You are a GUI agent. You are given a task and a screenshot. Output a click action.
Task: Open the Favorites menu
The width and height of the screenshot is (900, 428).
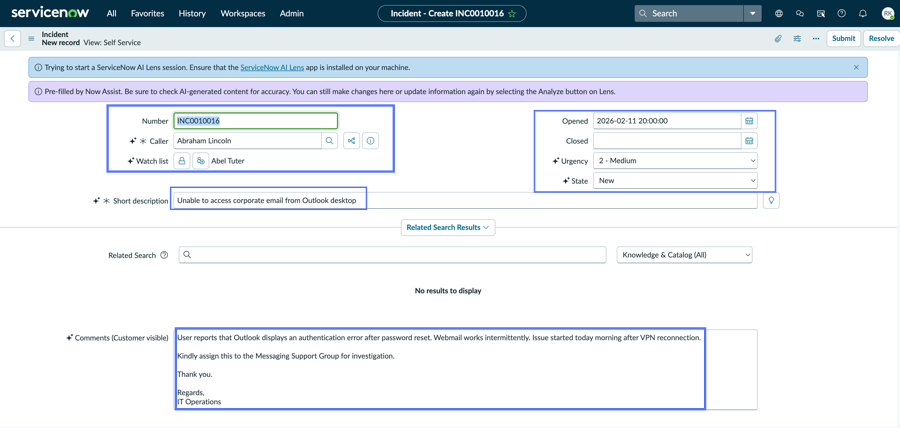148,13
